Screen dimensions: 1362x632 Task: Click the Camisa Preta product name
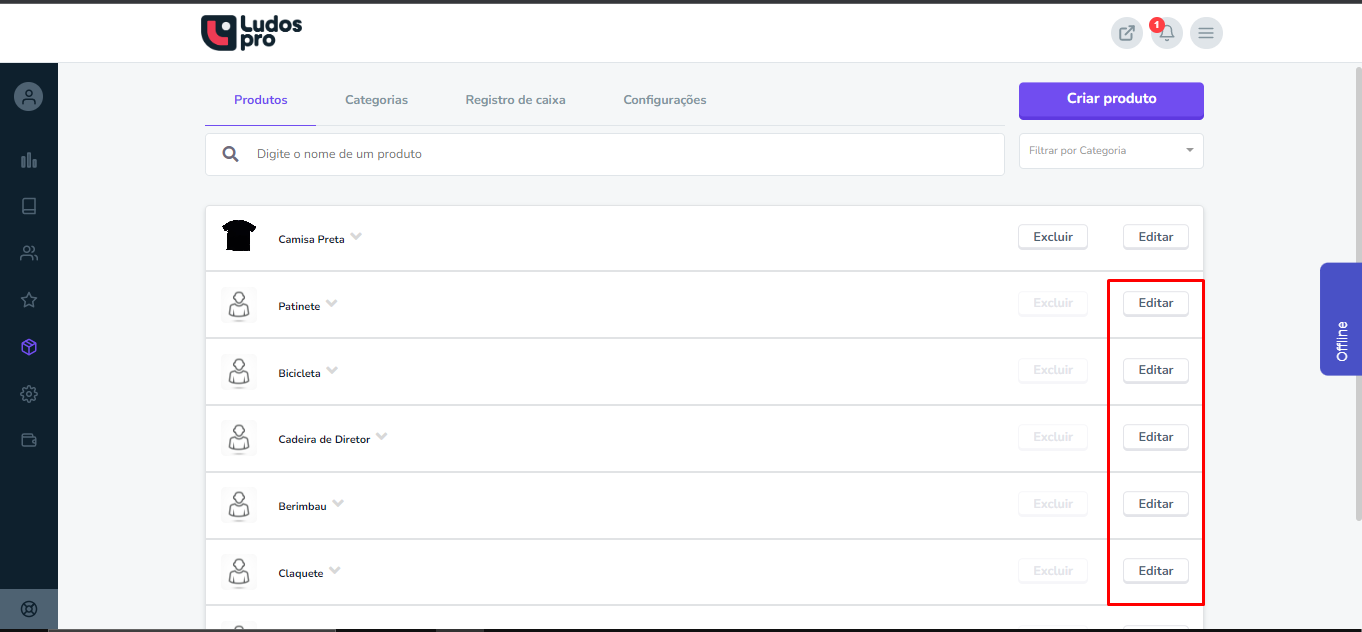pos(311,240)
